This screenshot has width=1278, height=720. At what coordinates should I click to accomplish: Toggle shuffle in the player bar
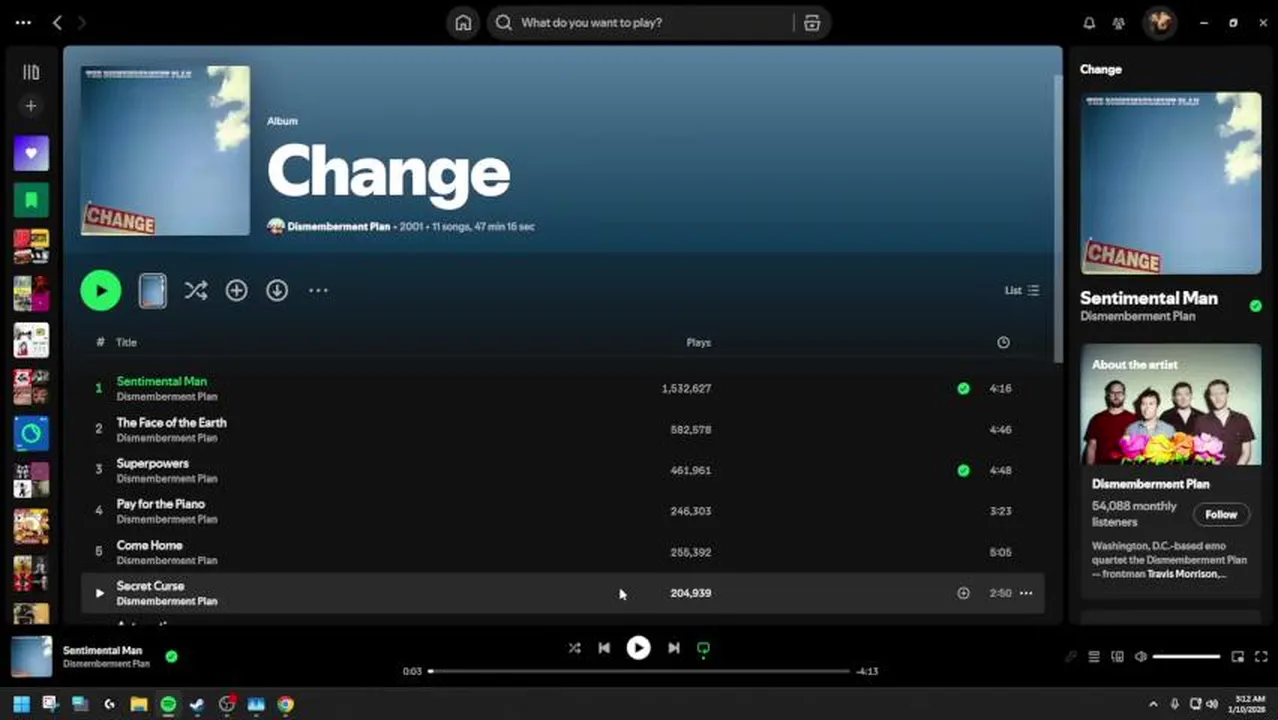pos(574,648)
